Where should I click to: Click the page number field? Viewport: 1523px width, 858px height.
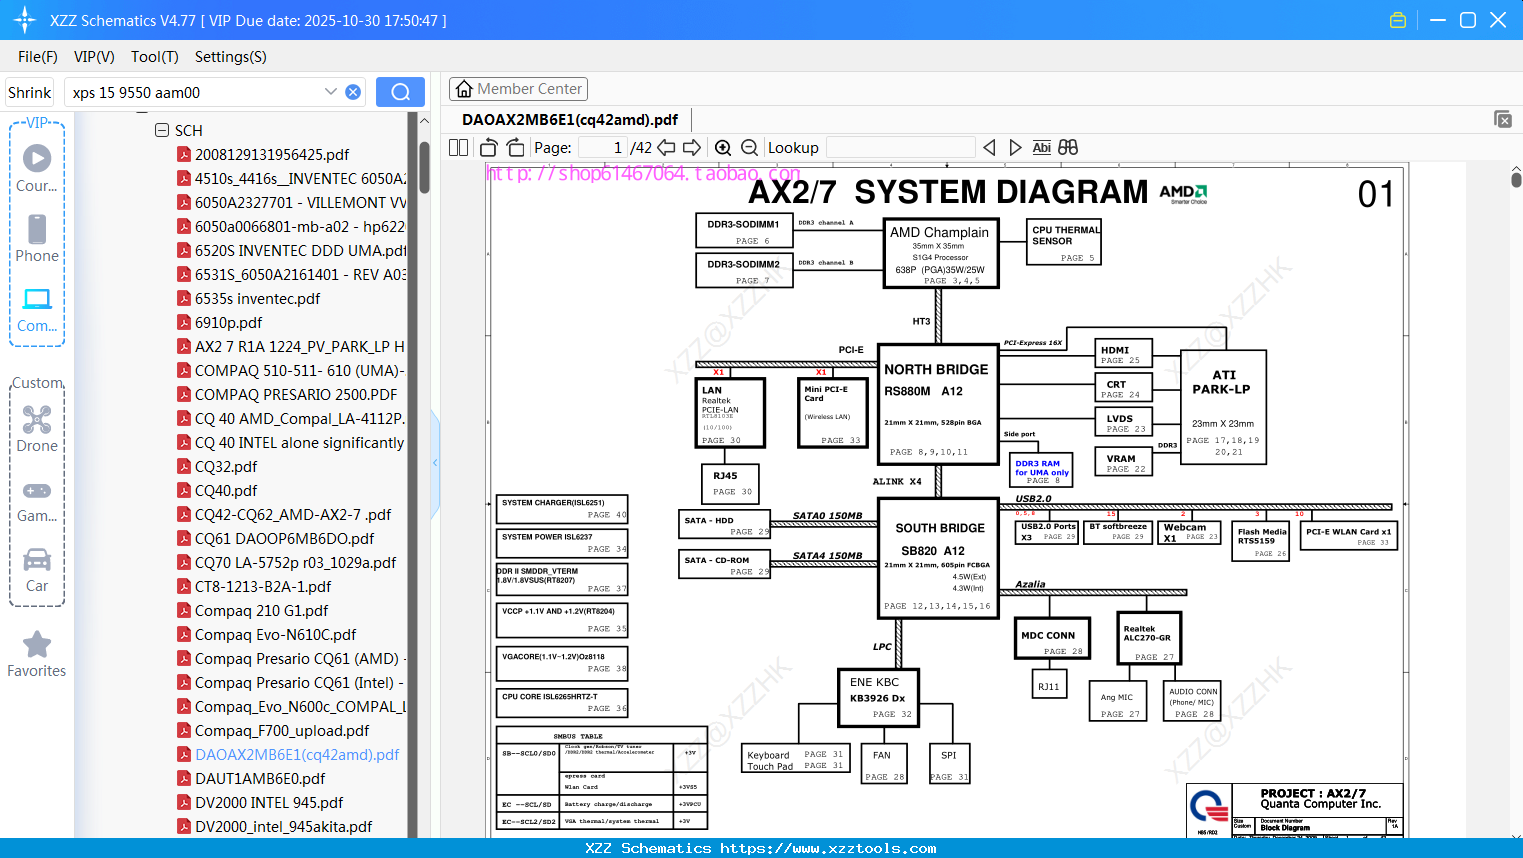[603, 147]
